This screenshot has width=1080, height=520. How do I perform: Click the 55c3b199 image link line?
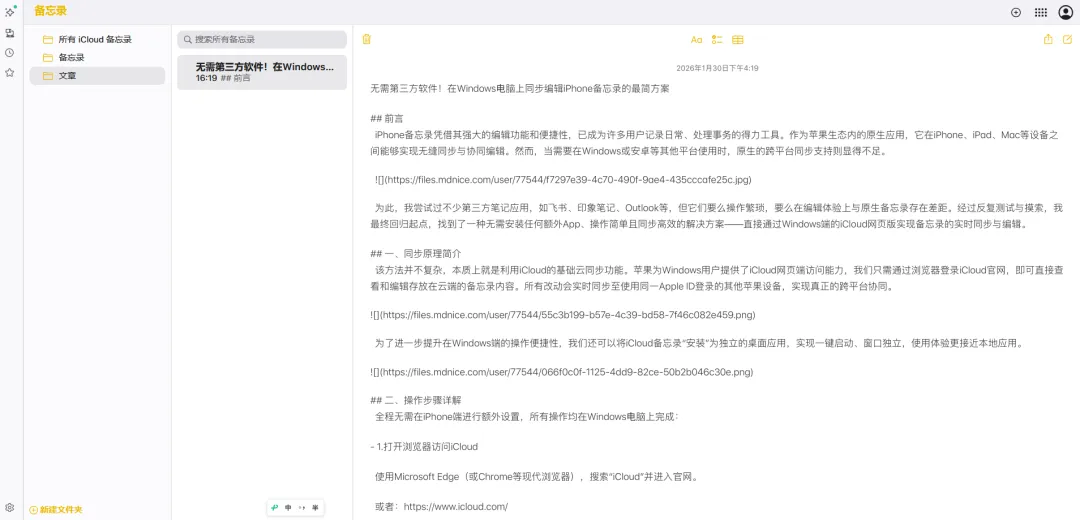563,315
